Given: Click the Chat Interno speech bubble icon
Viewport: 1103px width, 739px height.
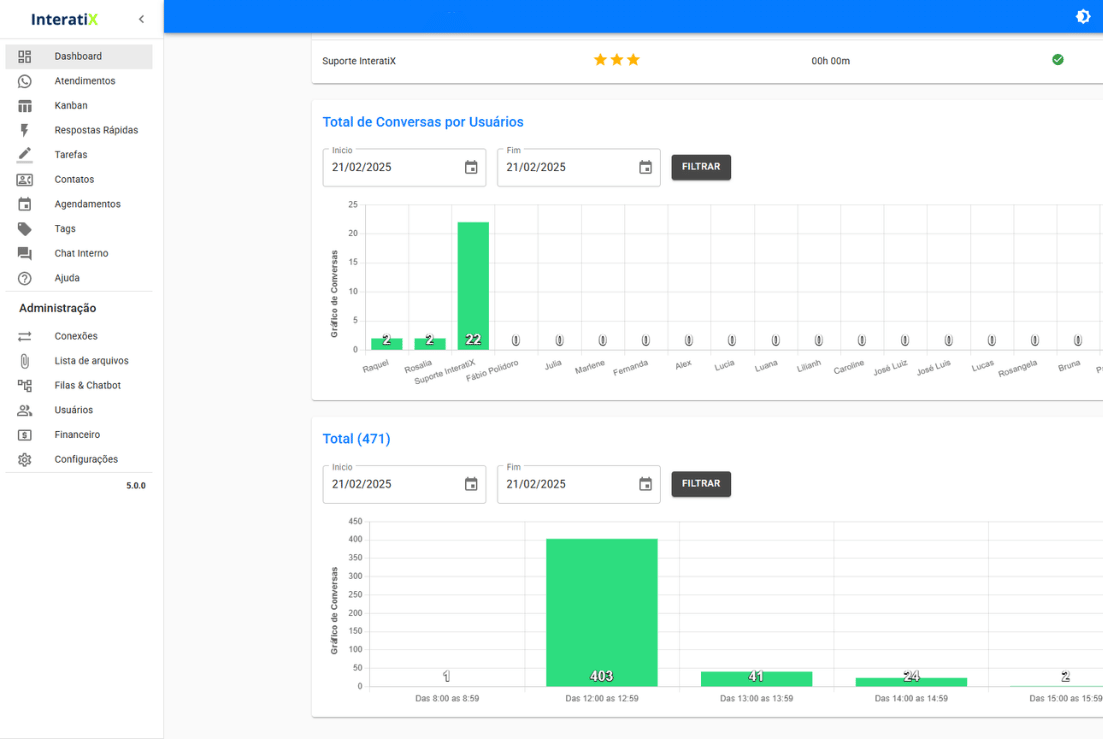Looking at the screenshot, I should click(x=25, y=254).
